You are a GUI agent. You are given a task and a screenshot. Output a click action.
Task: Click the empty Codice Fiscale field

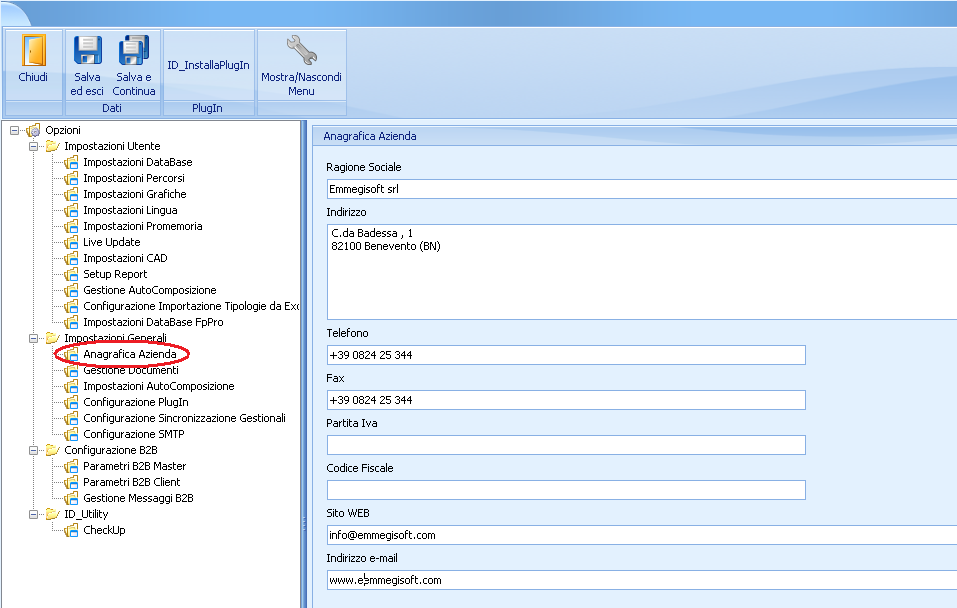tap(566, 490)
